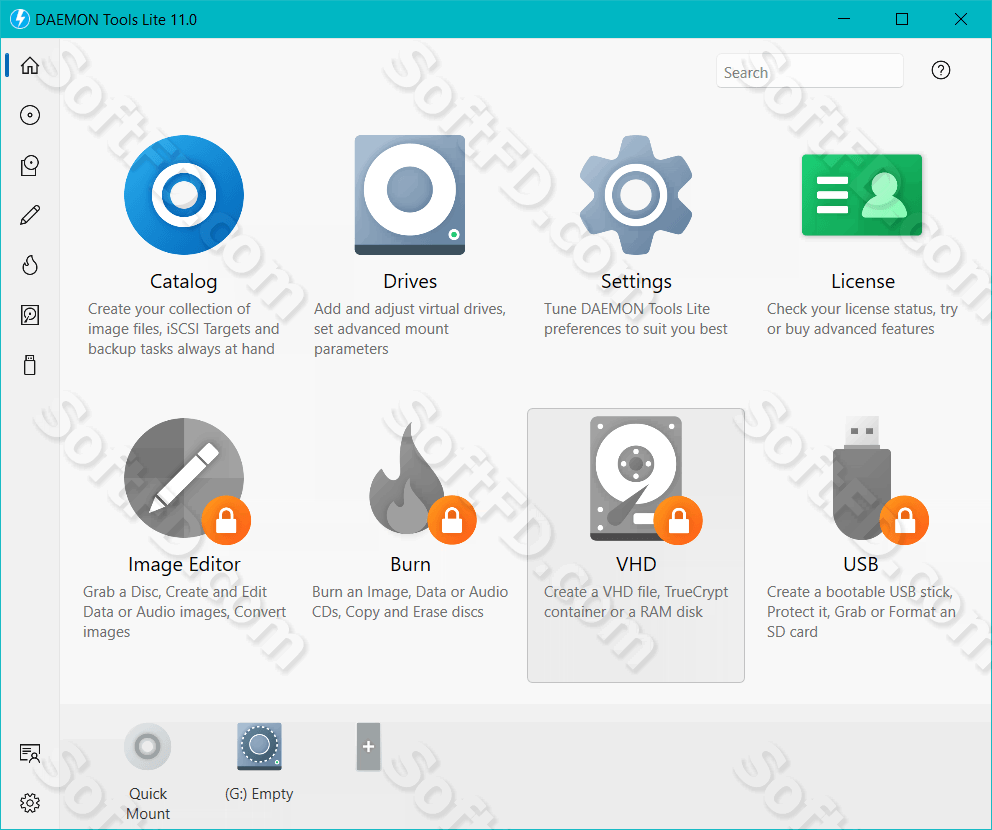Click 'Check your license status' description
992x830 pixels.
click(862, 319)
